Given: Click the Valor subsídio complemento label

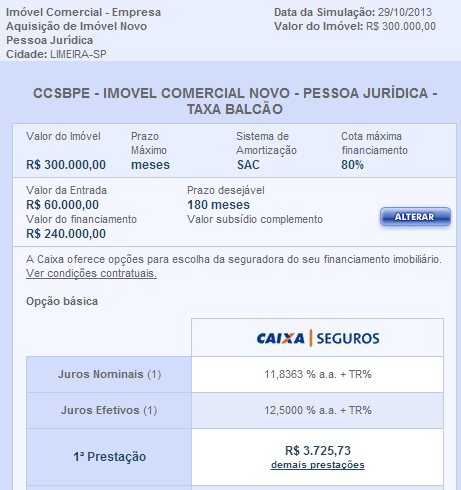Looking at the screenshot, I should (x=255, y=219).
